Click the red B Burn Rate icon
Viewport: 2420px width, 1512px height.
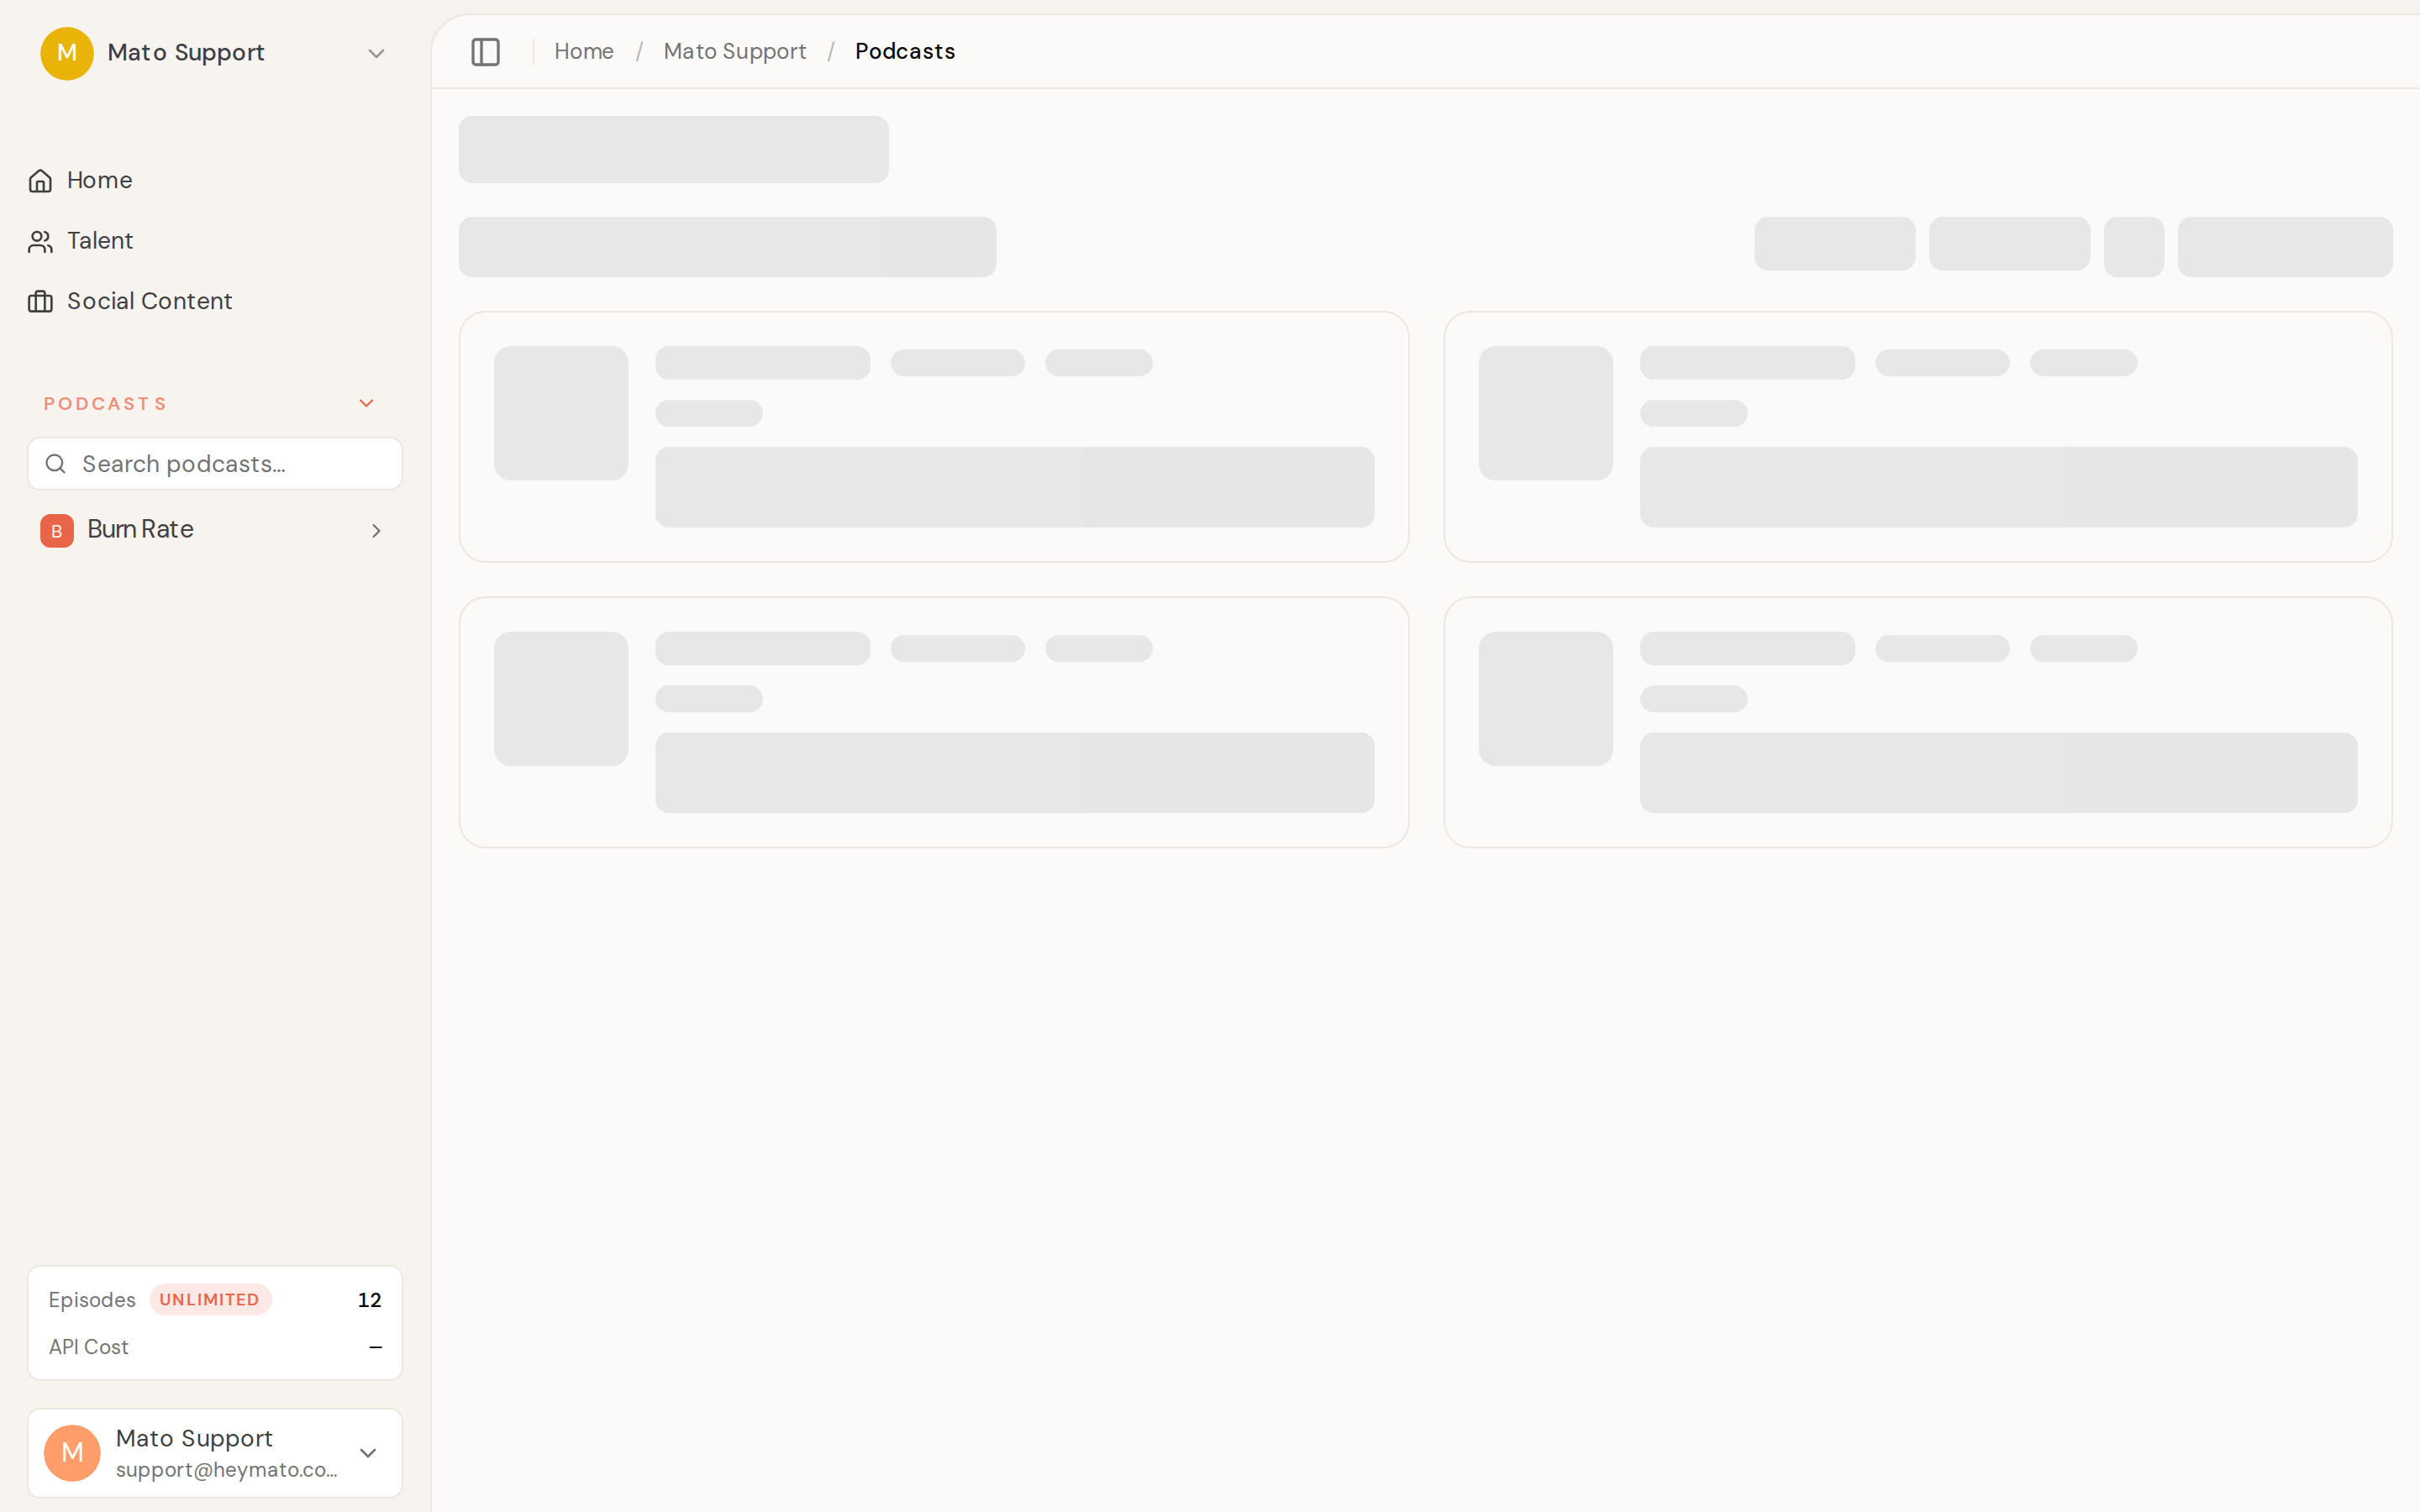point(57,531)
